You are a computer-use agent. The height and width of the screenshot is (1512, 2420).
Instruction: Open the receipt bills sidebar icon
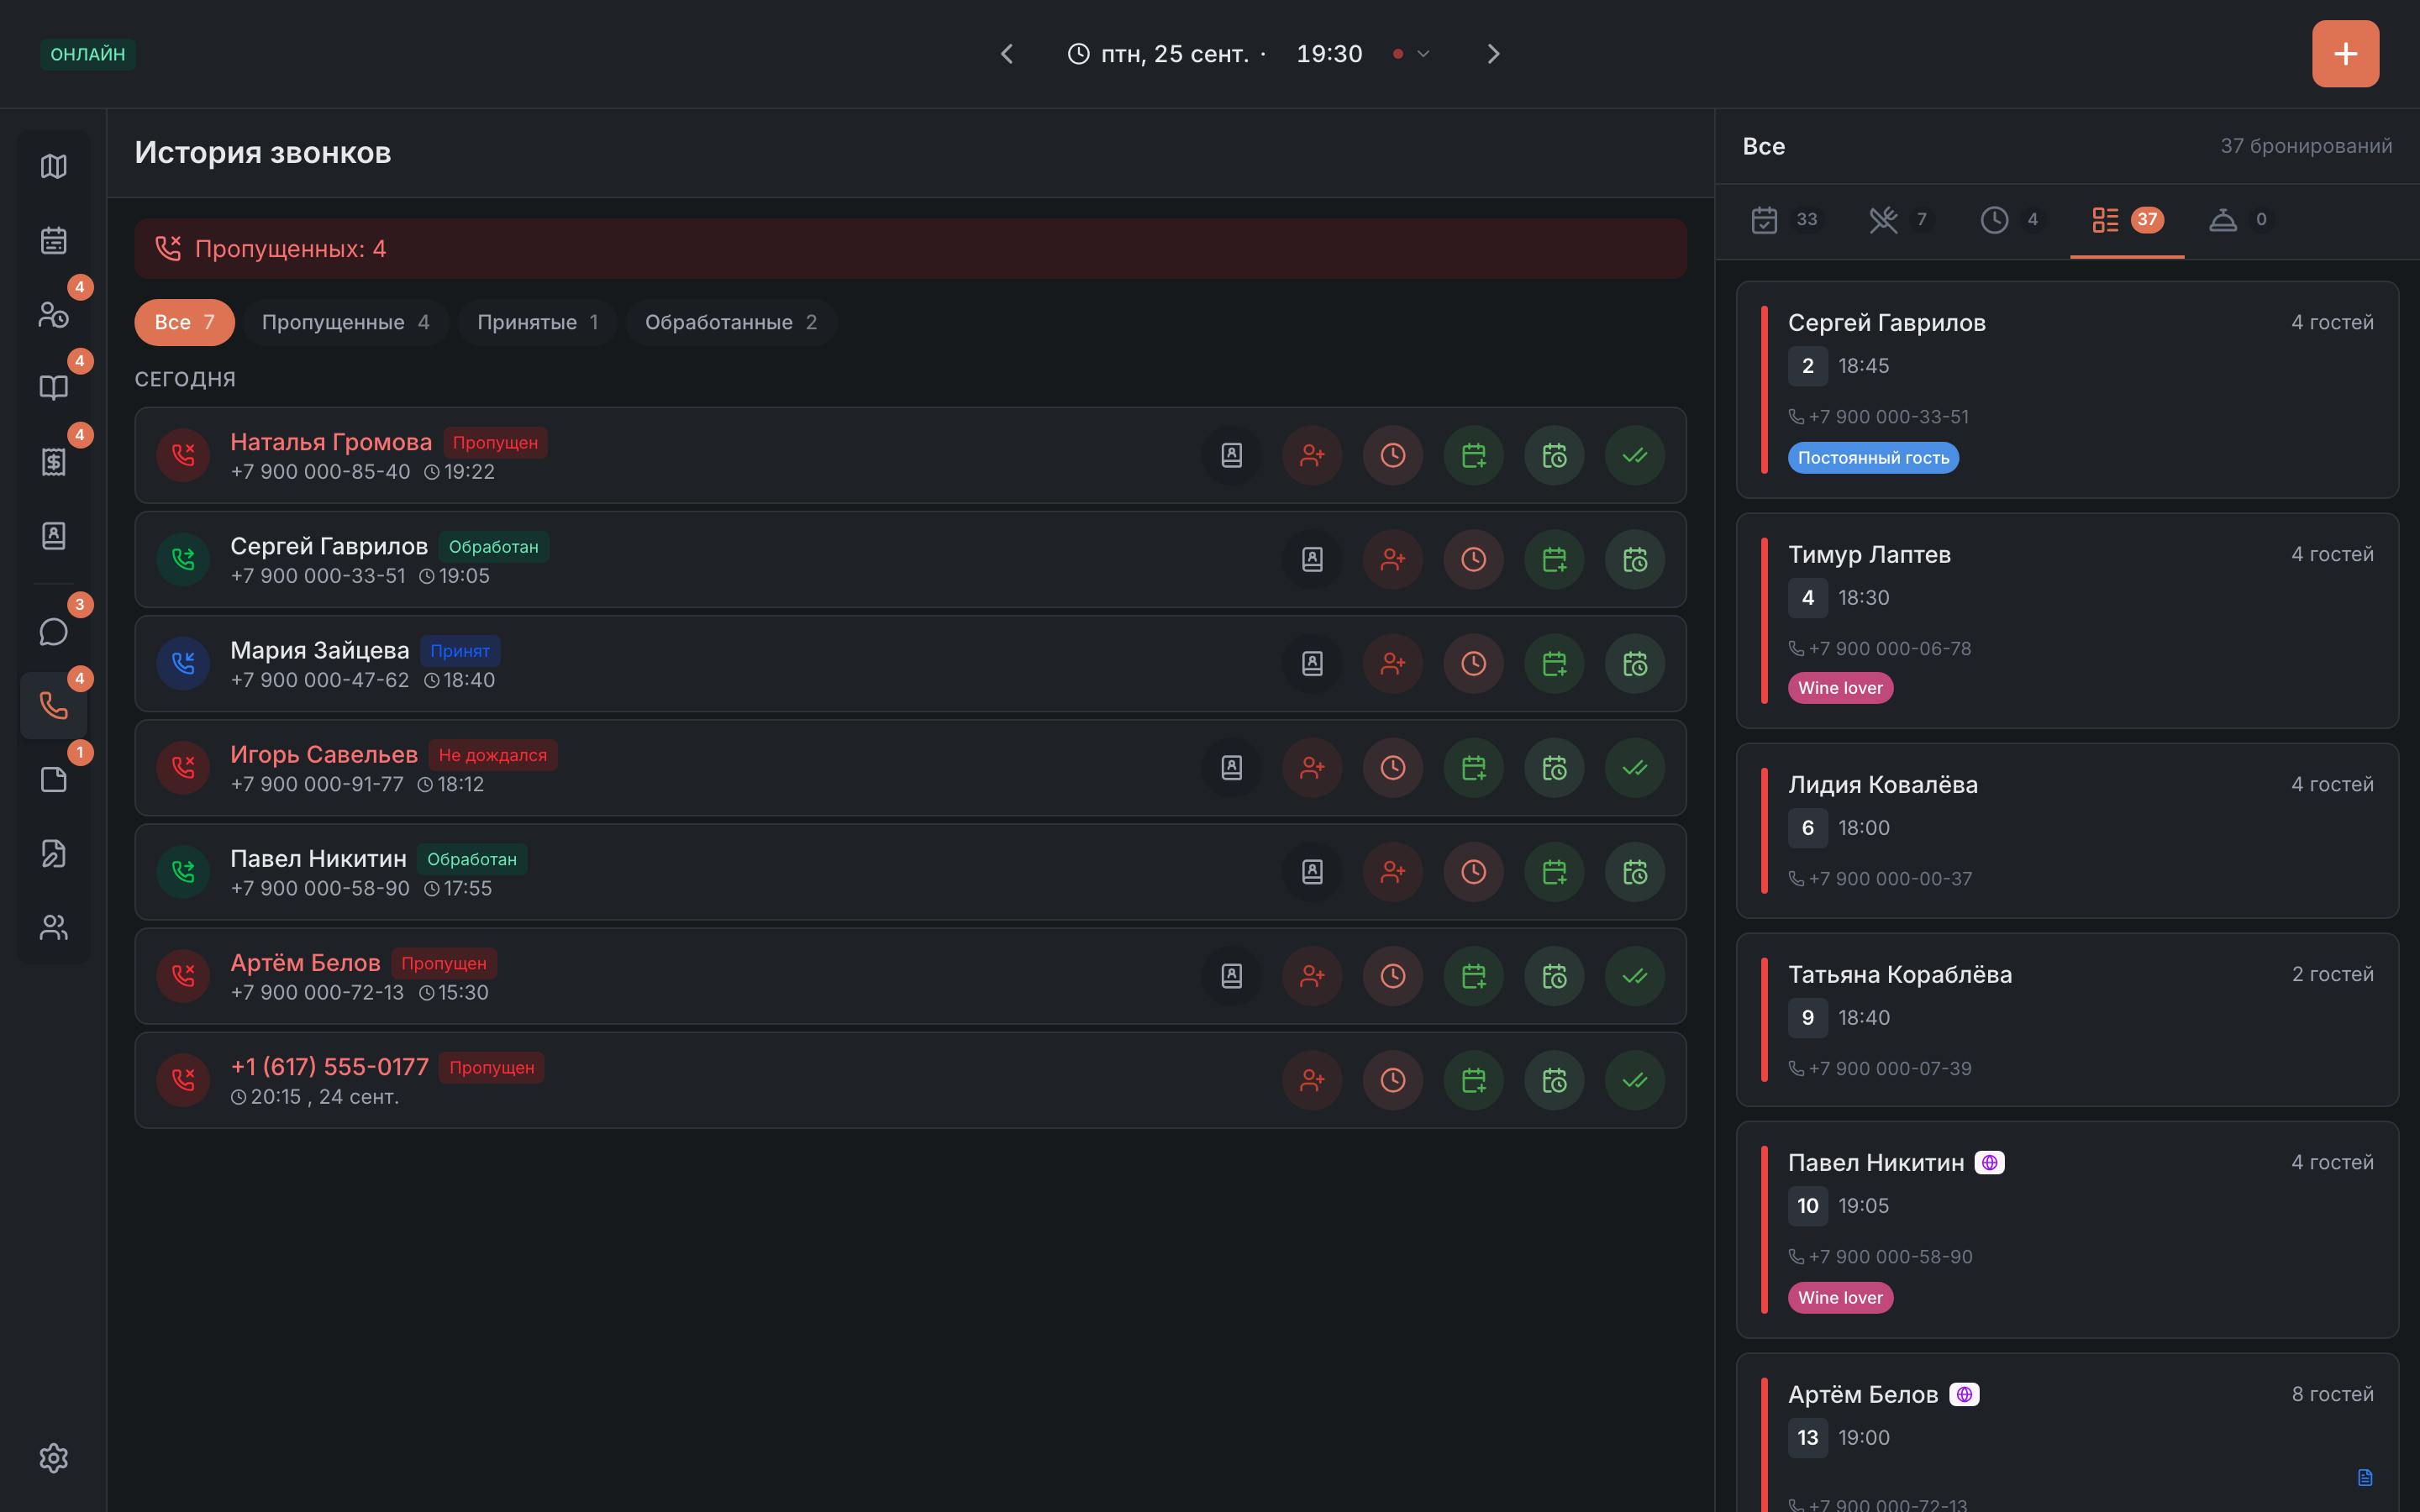click(x=54, y=462)
